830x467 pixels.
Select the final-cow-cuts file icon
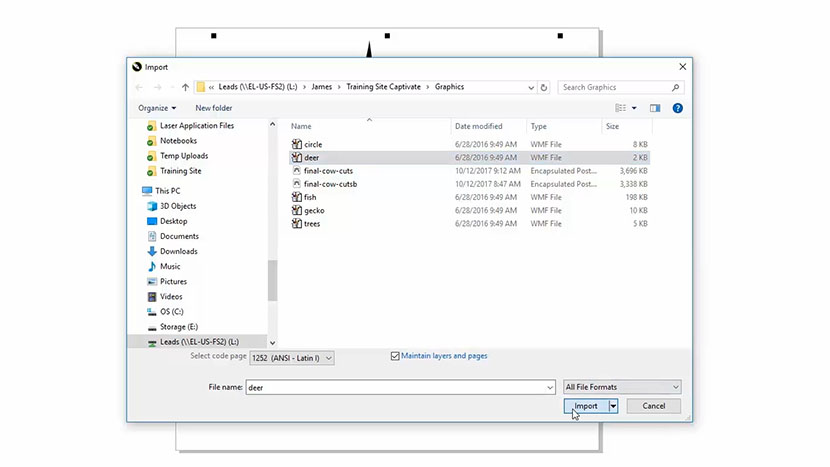[x=297, y=171]
